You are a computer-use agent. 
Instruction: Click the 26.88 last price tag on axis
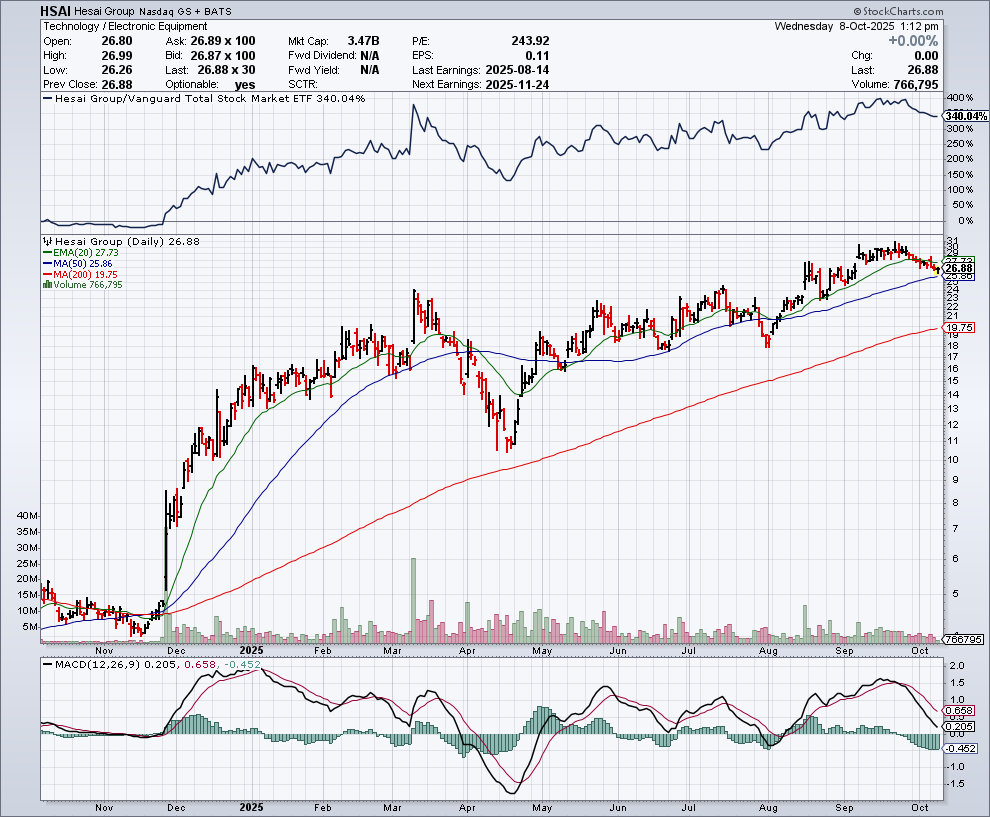click(x=959, y=268)
